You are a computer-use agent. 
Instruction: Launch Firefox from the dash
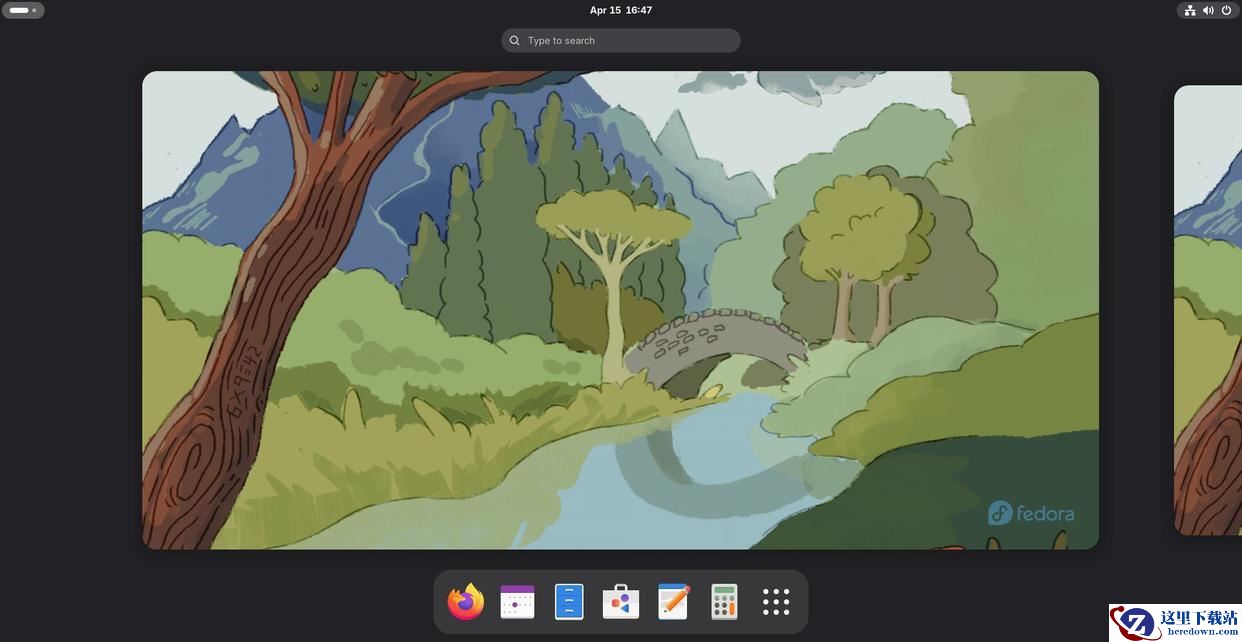pos(465,602)
